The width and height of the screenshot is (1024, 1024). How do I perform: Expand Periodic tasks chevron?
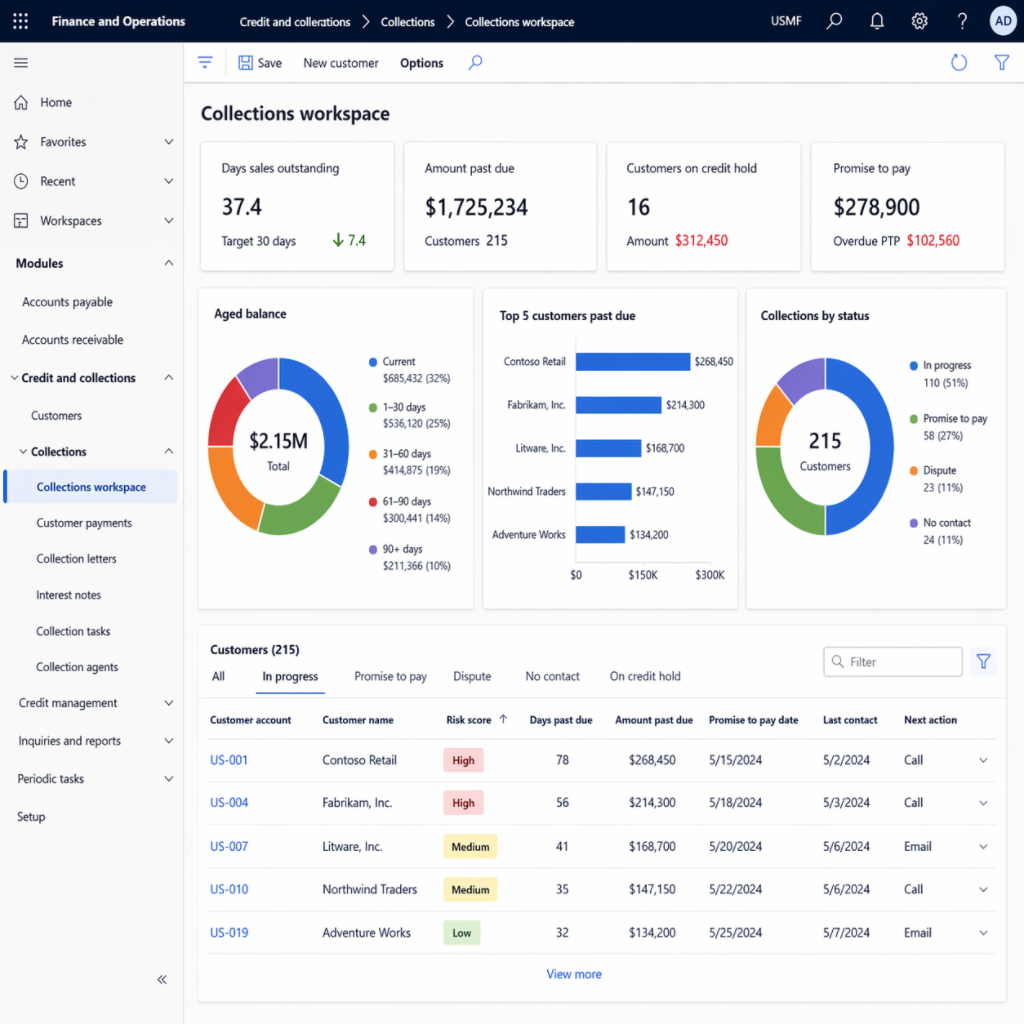(x=168, y=778)
